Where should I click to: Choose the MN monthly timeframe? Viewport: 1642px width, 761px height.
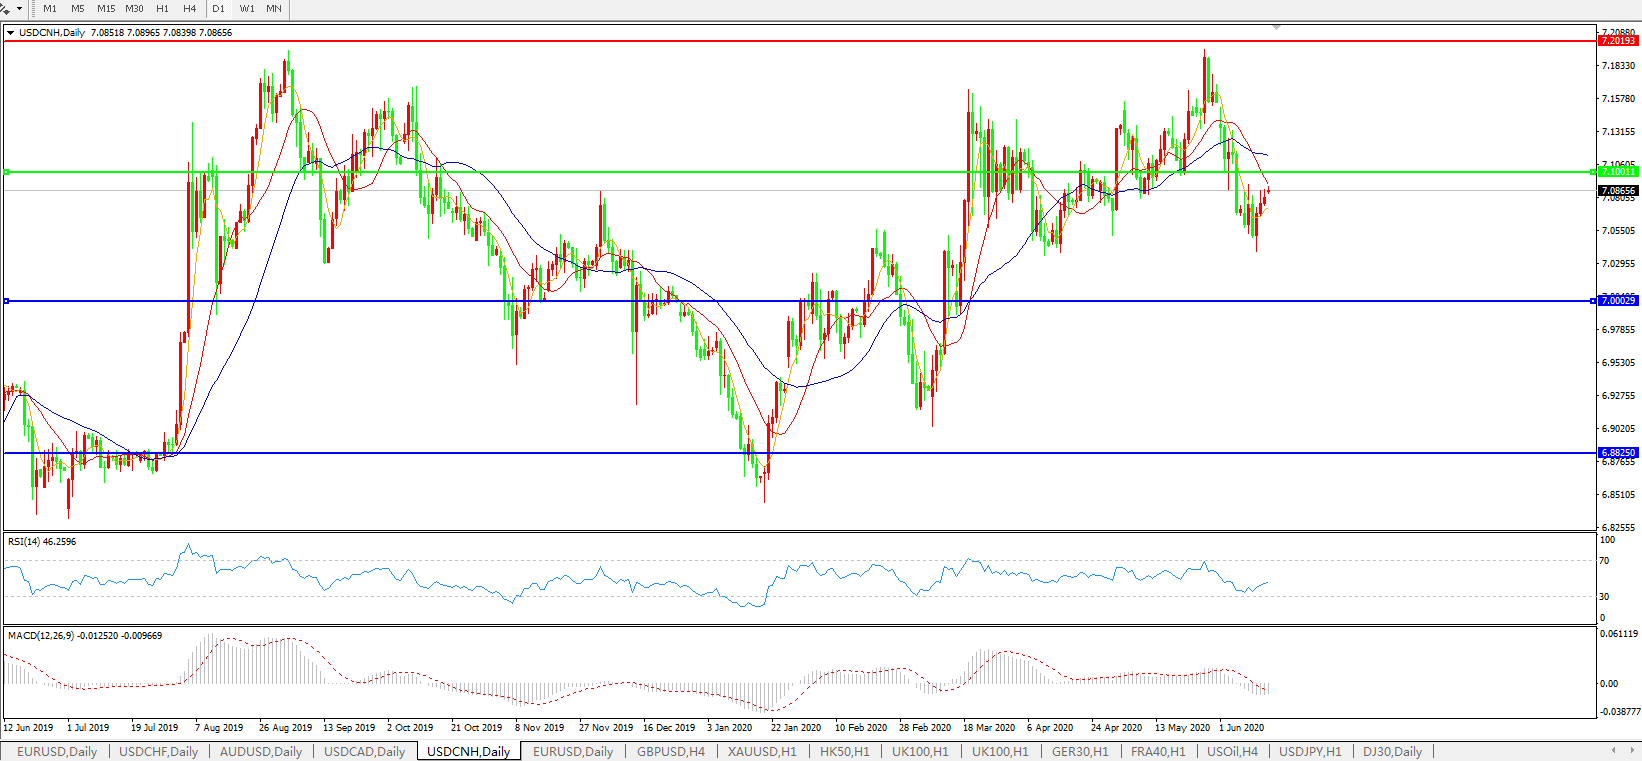pyautogui.click(x=274, y=9)
